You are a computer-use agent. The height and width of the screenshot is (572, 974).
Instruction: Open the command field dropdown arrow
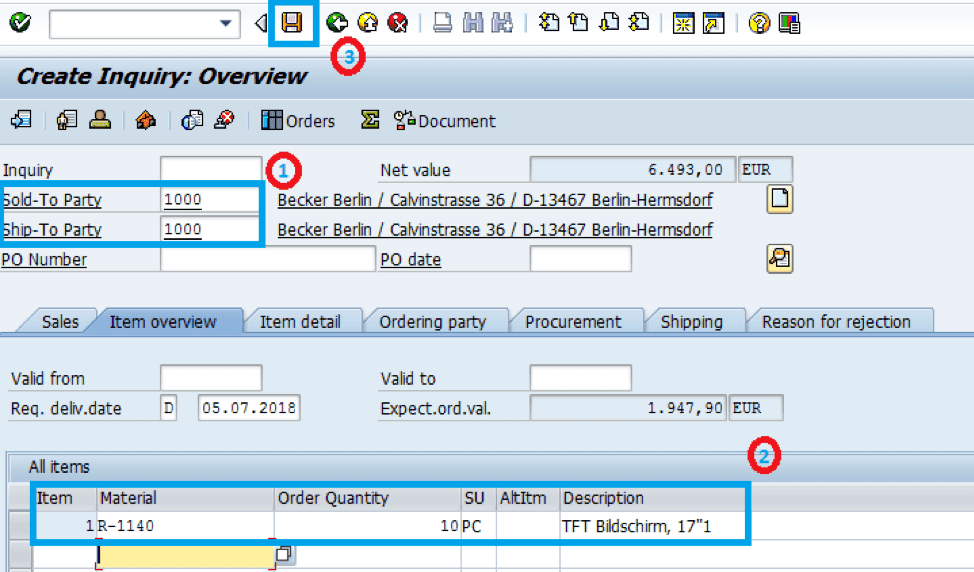[225, 24]
